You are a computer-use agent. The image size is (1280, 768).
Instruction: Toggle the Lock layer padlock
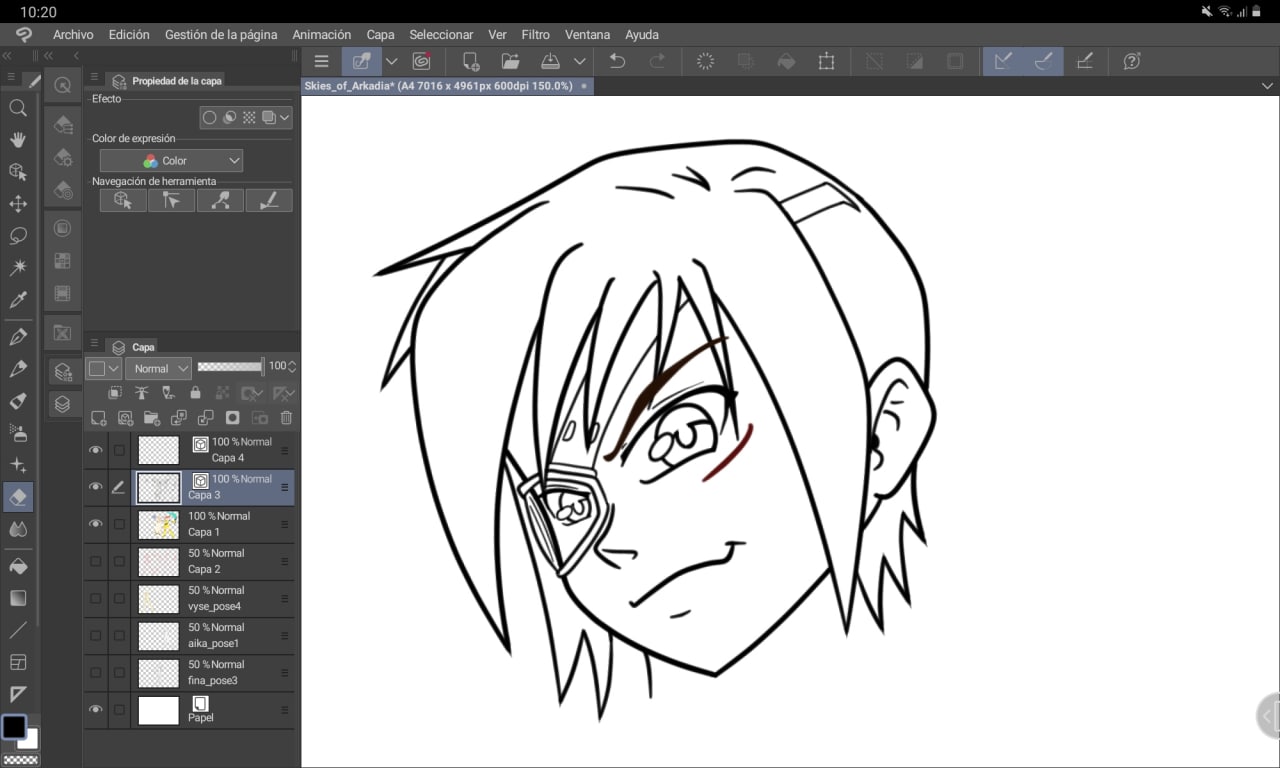(x=195, y=393)
